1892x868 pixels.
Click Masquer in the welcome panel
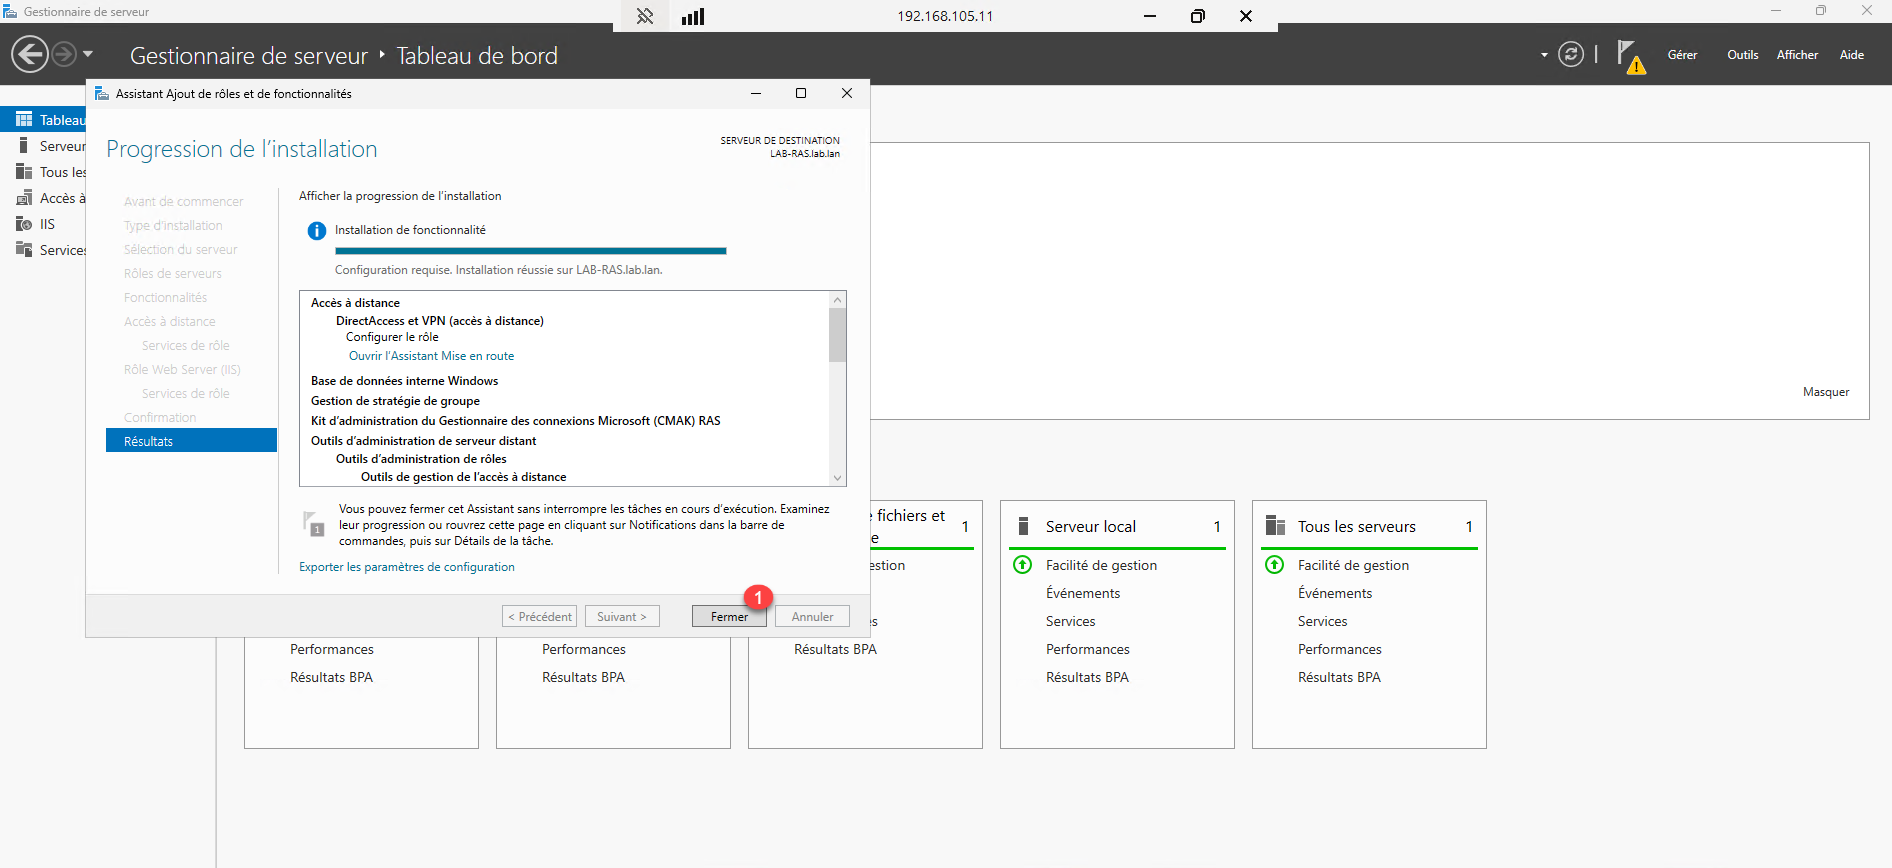point(1825,392)
